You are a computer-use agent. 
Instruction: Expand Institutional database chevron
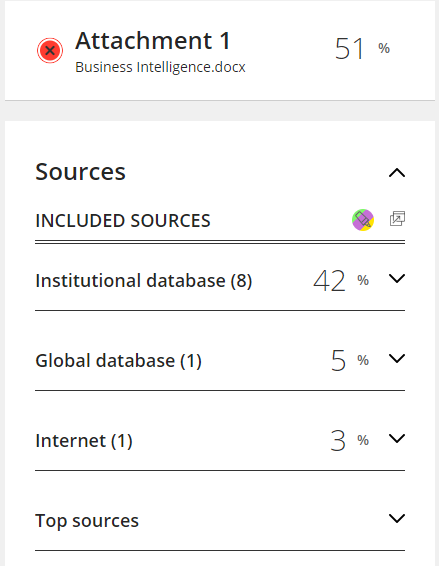click(x=397, y=278)
